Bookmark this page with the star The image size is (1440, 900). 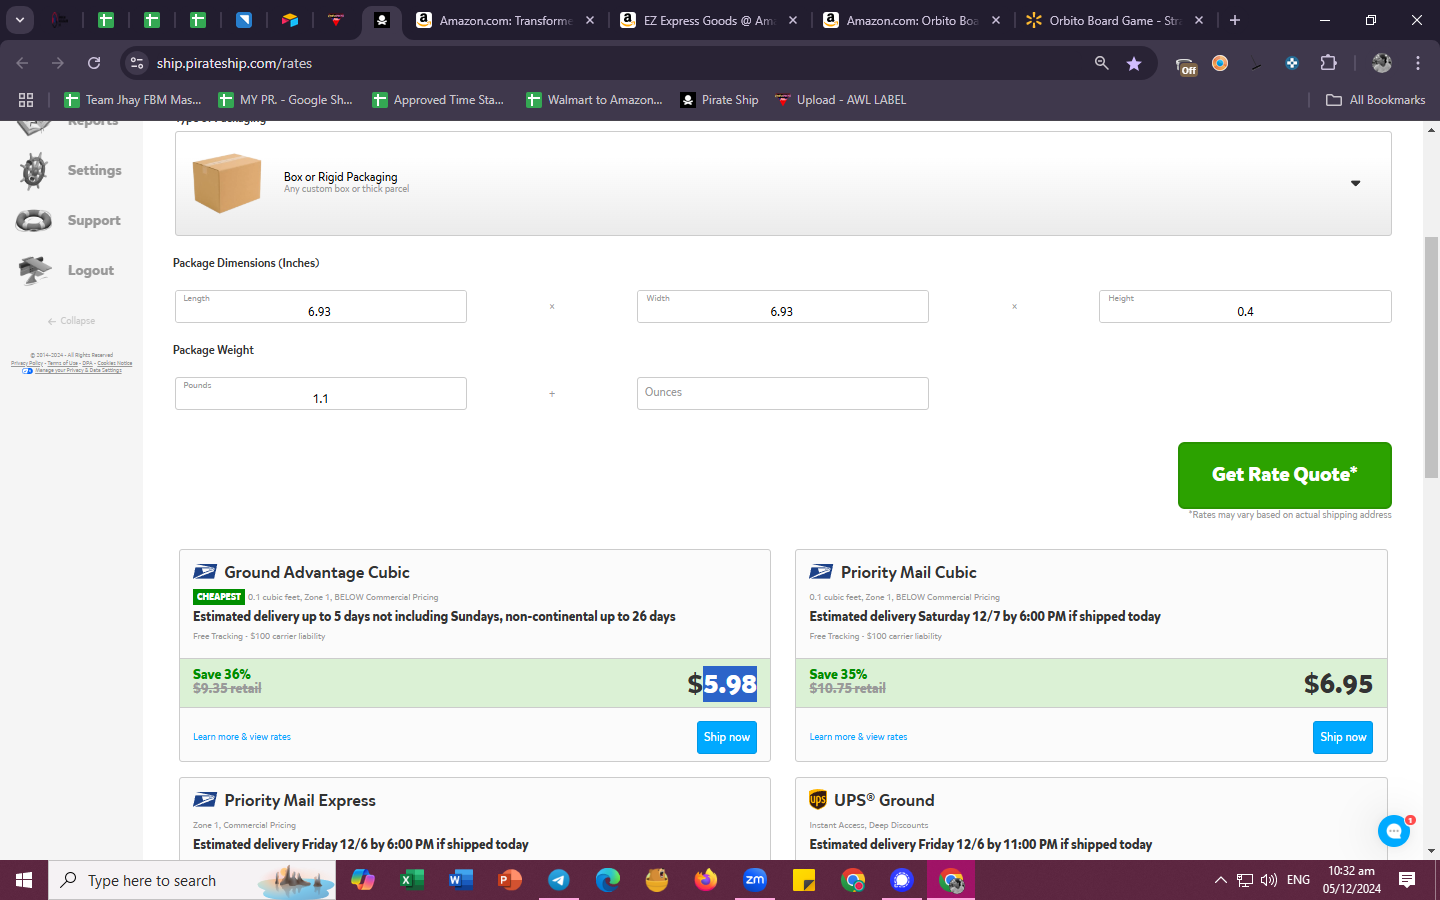coord(1133,63)
